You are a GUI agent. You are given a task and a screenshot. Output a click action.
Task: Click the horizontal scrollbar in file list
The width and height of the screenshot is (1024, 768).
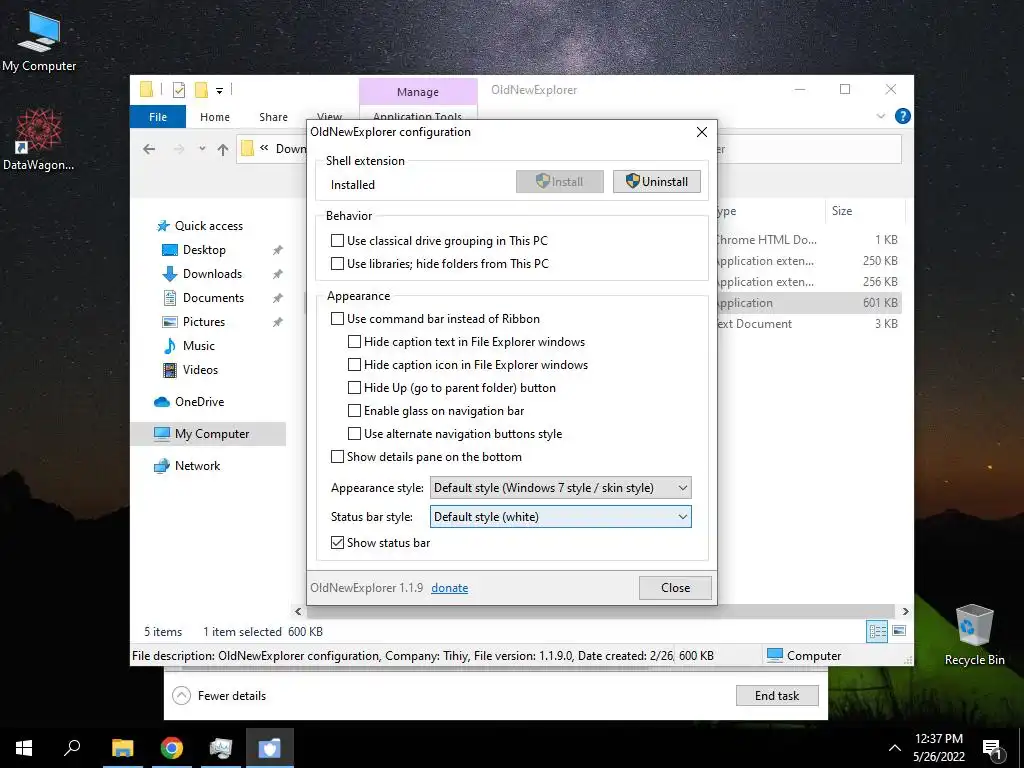click(601, 611)
